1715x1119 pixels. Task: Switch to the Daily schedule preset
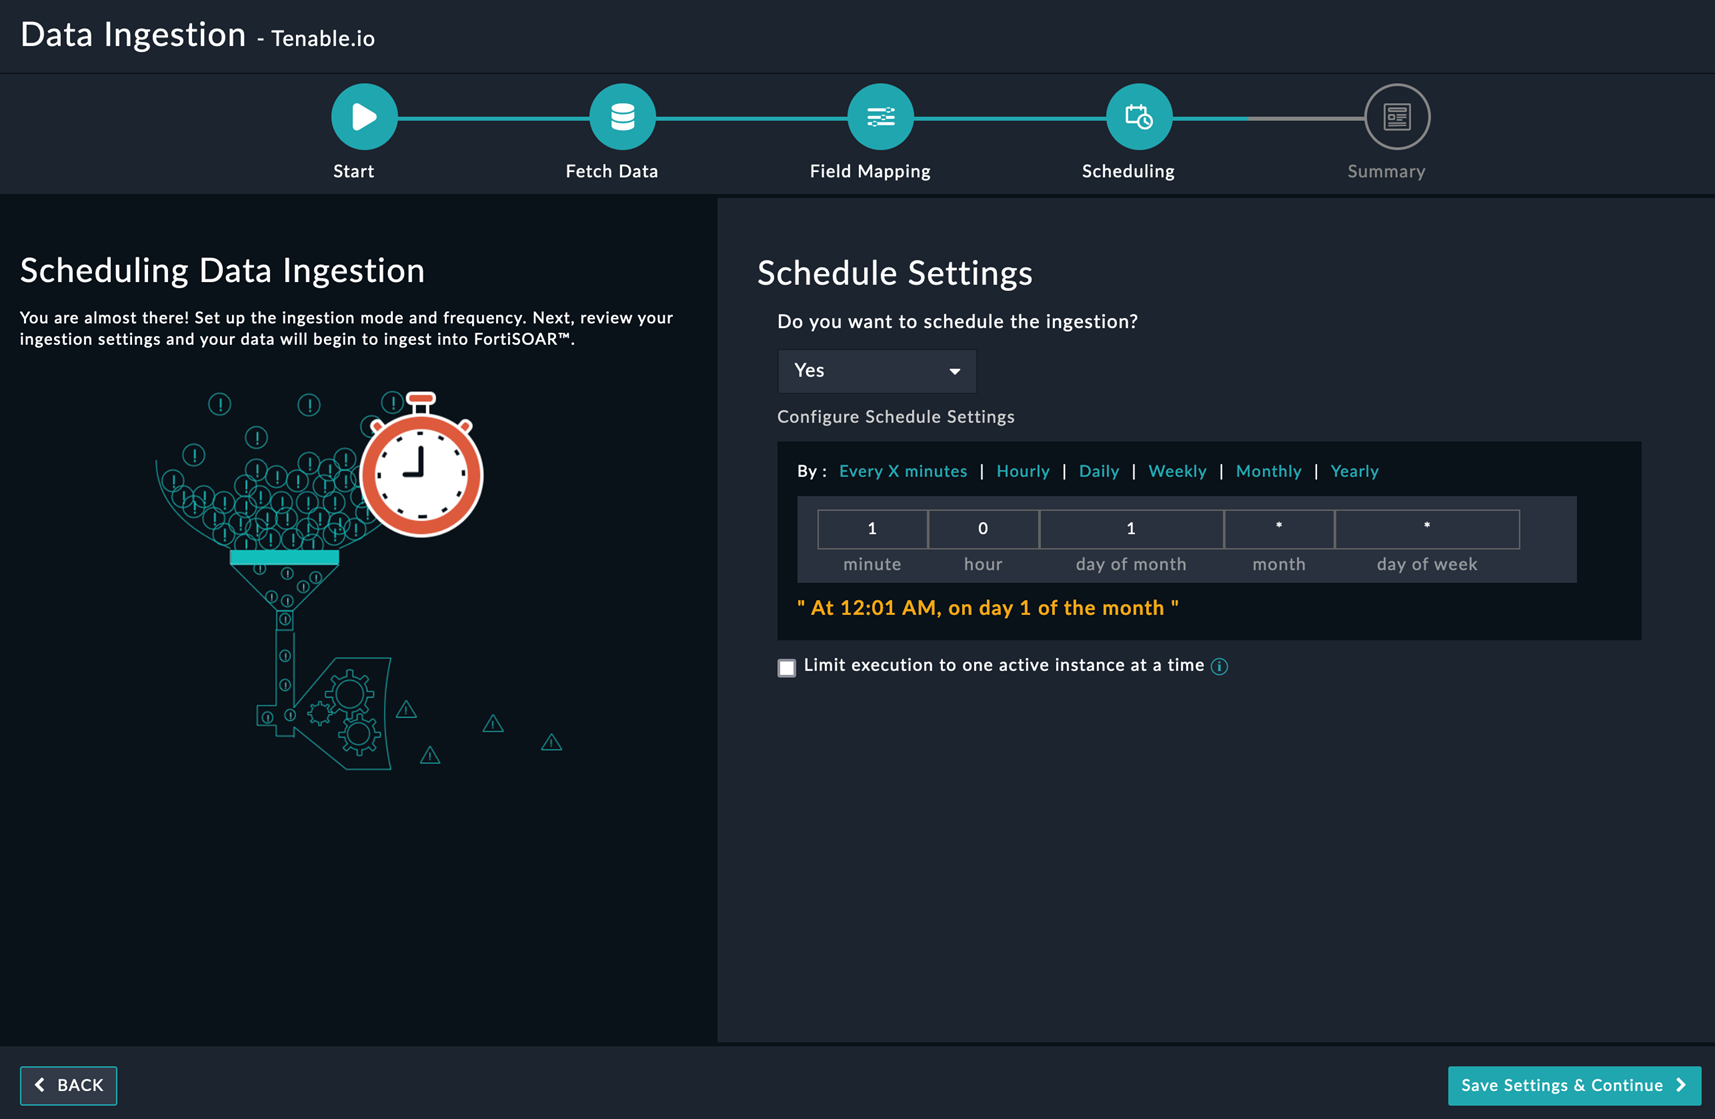[1098, 471]
